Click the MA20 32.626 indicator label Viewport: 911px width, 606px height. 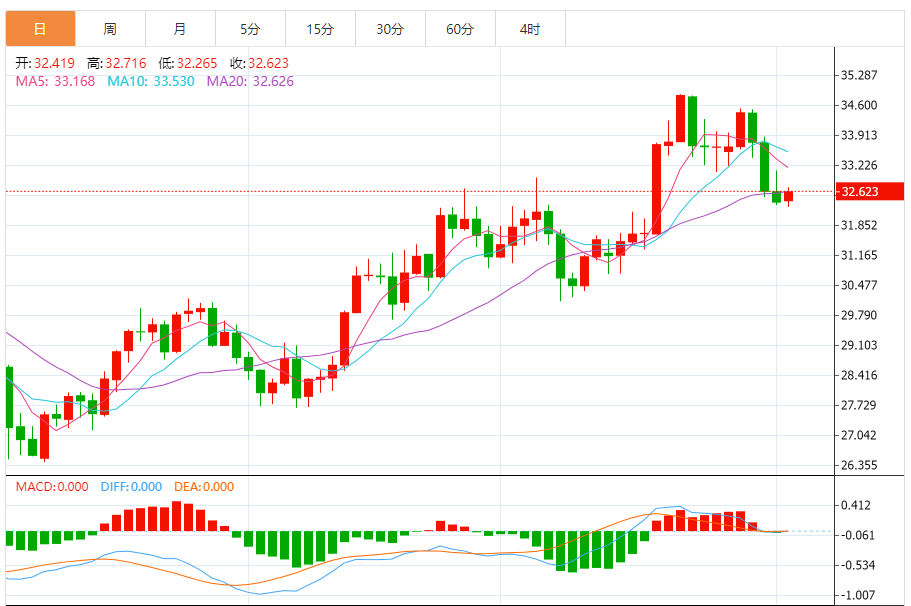250,81
